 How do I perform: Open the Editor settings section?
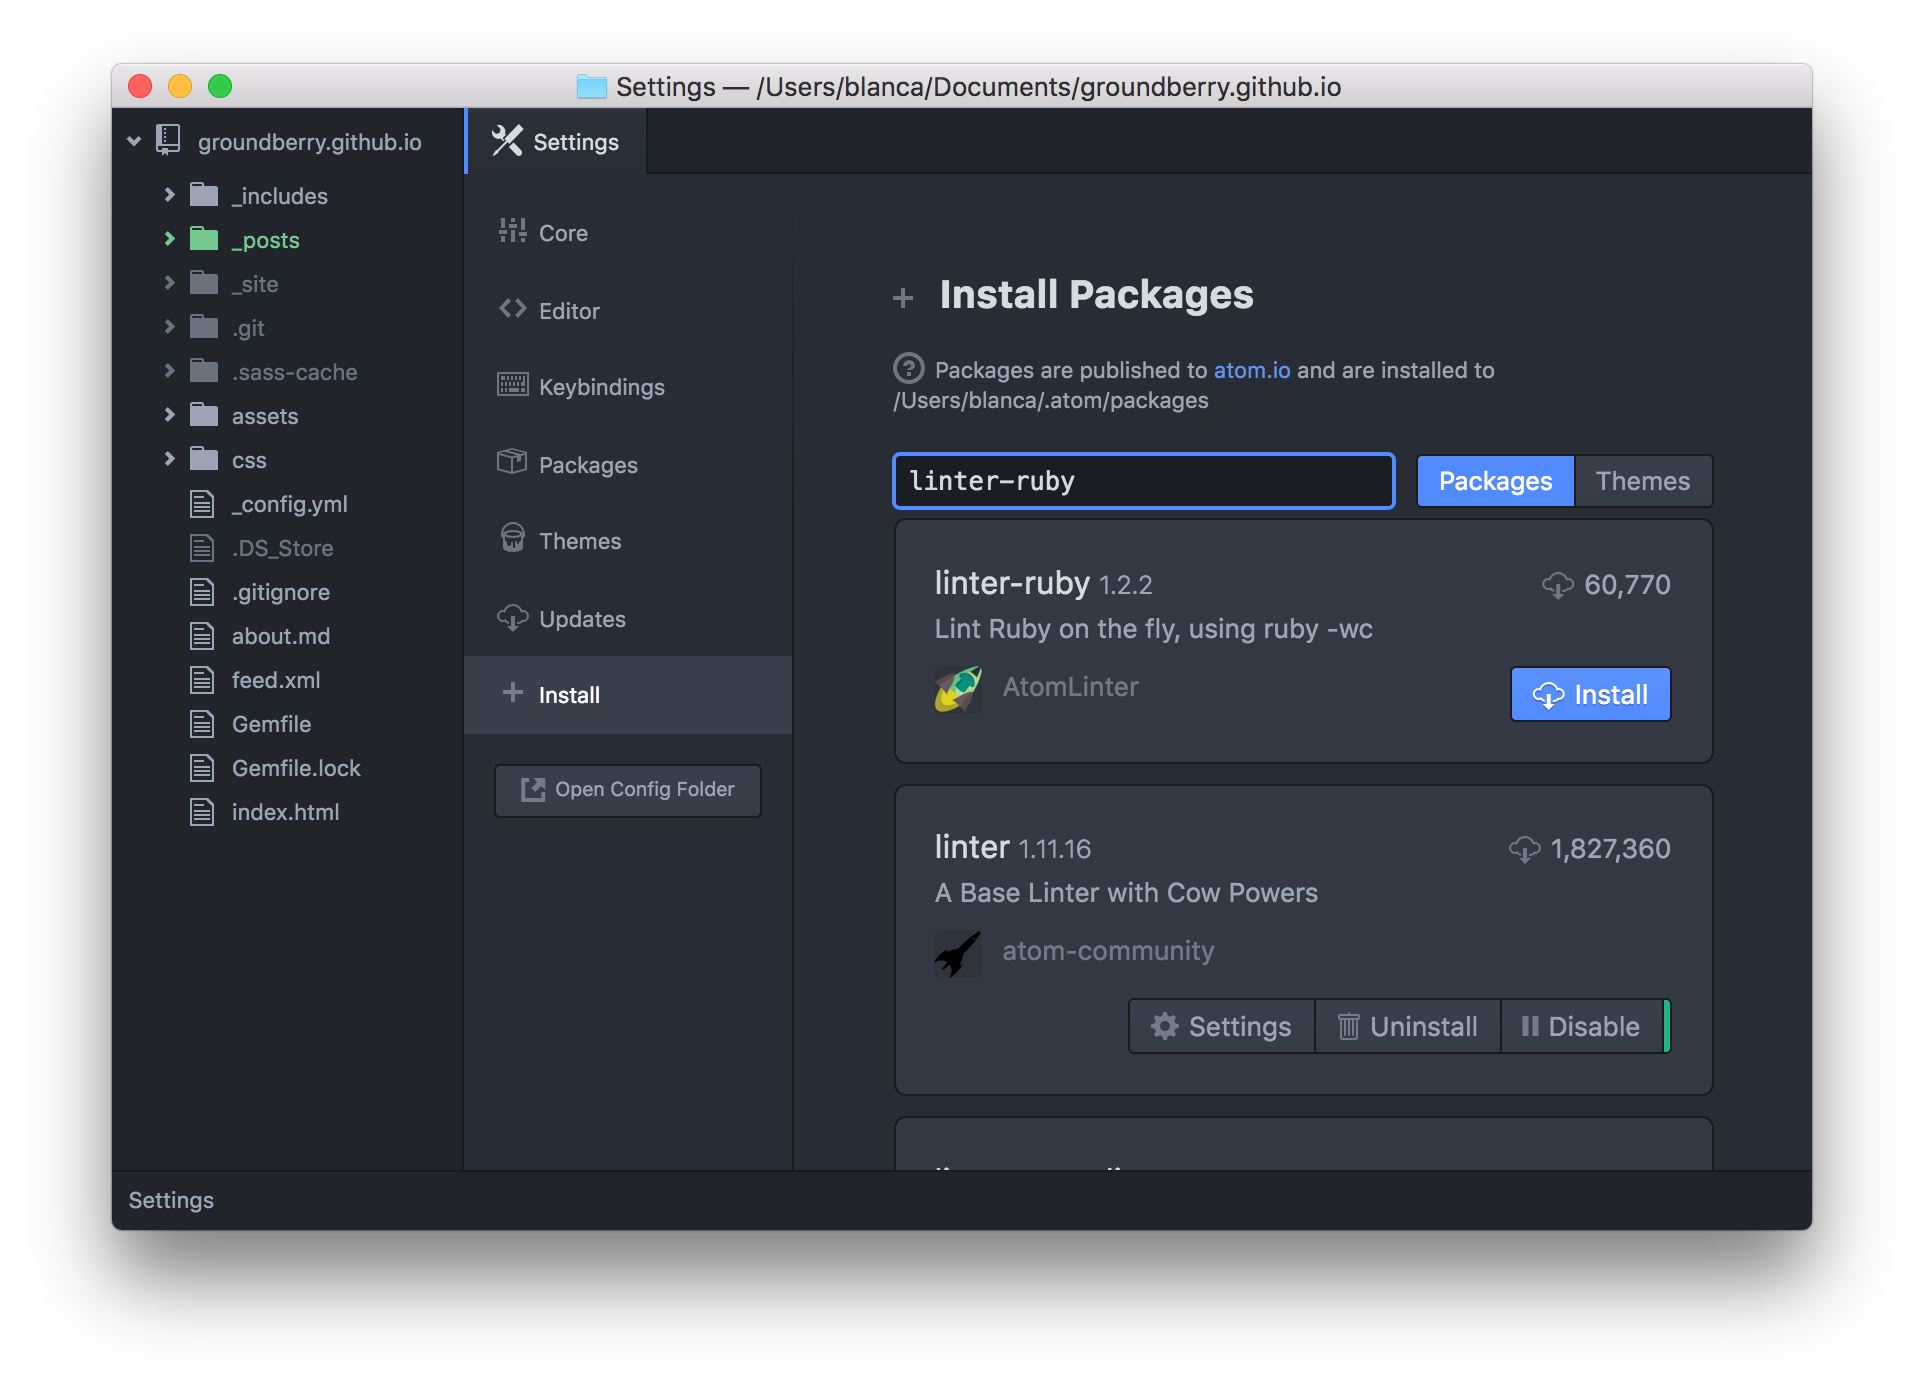pos(628,311)
